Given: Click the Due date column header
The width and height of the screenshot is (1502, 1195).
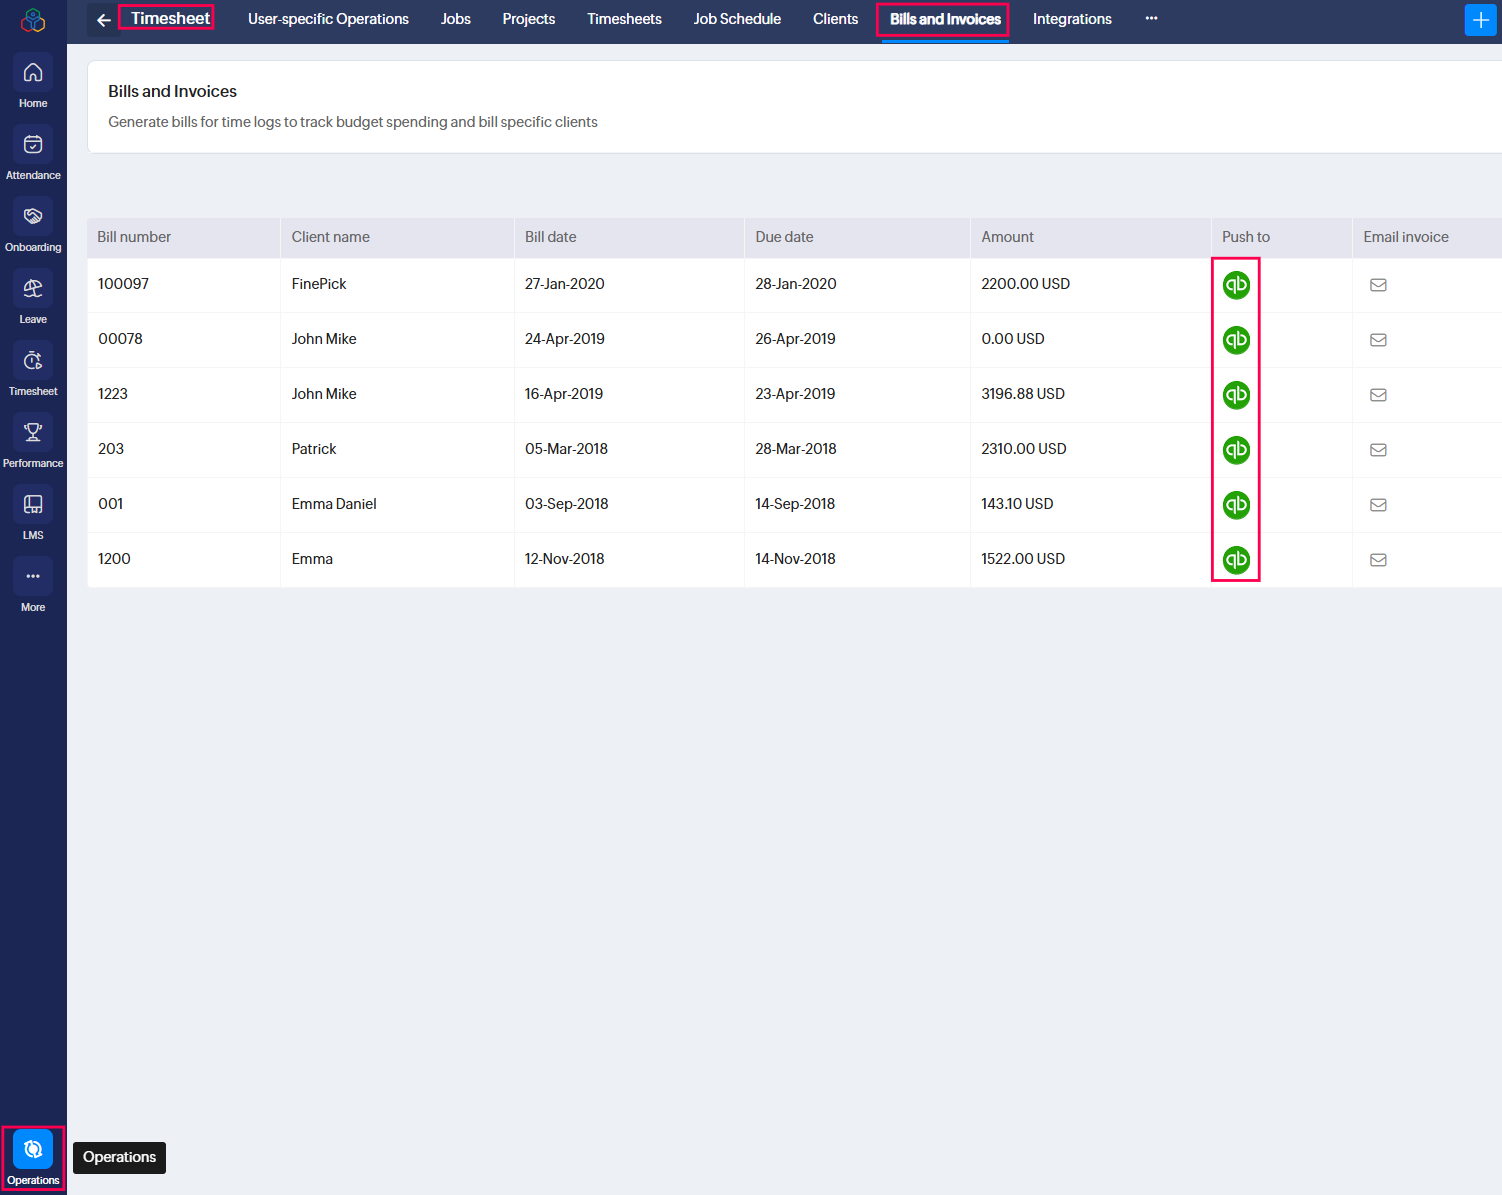Looking at the screenshot, I should pyautogui.click(x=784, y=237).
